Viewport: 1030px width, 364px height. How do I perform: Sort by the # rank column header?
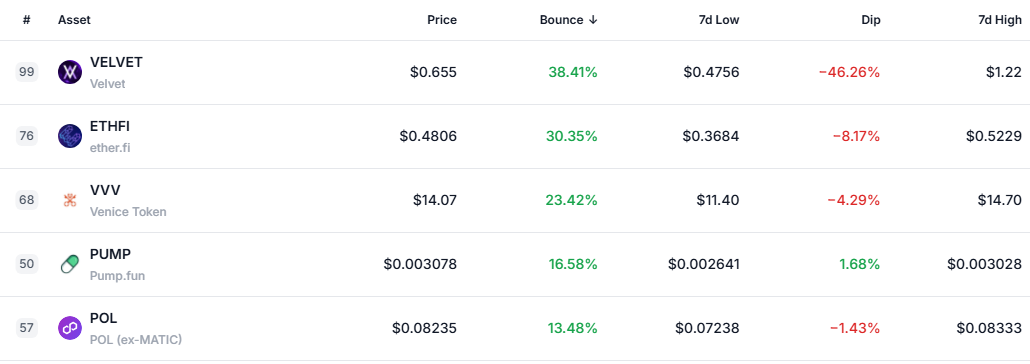click(26, 20)
